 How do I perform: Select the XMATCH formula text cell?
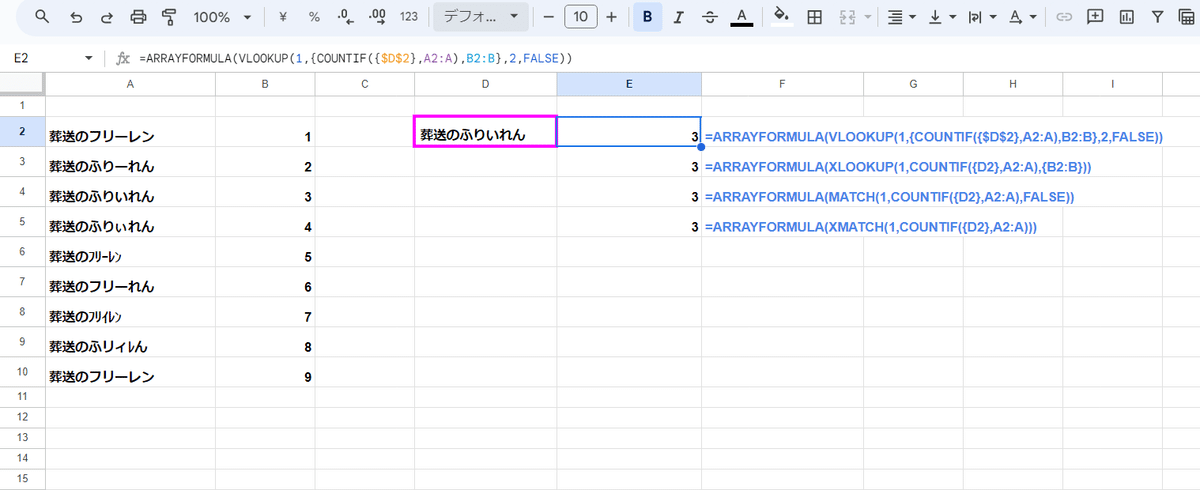tap(871, 227)
